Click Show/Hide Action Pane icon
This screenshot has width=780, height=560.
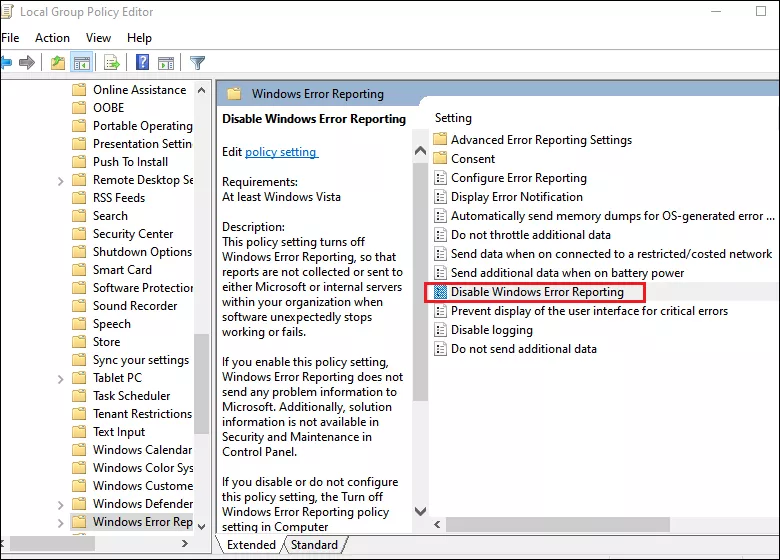click(166, 63)
